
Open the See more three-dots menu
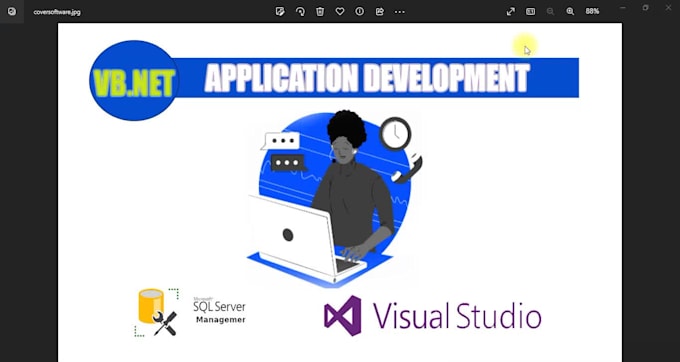coord(399,12)
